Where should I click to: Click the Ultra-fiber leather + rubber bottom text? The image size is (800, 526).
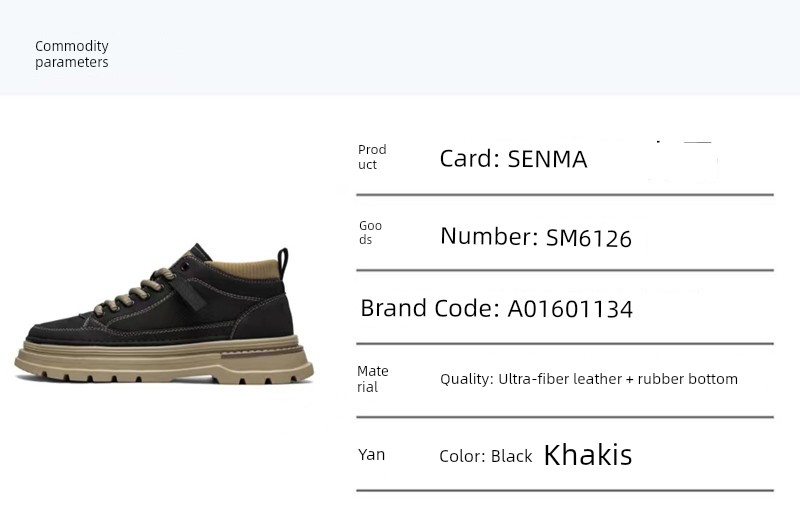[618, 379]
